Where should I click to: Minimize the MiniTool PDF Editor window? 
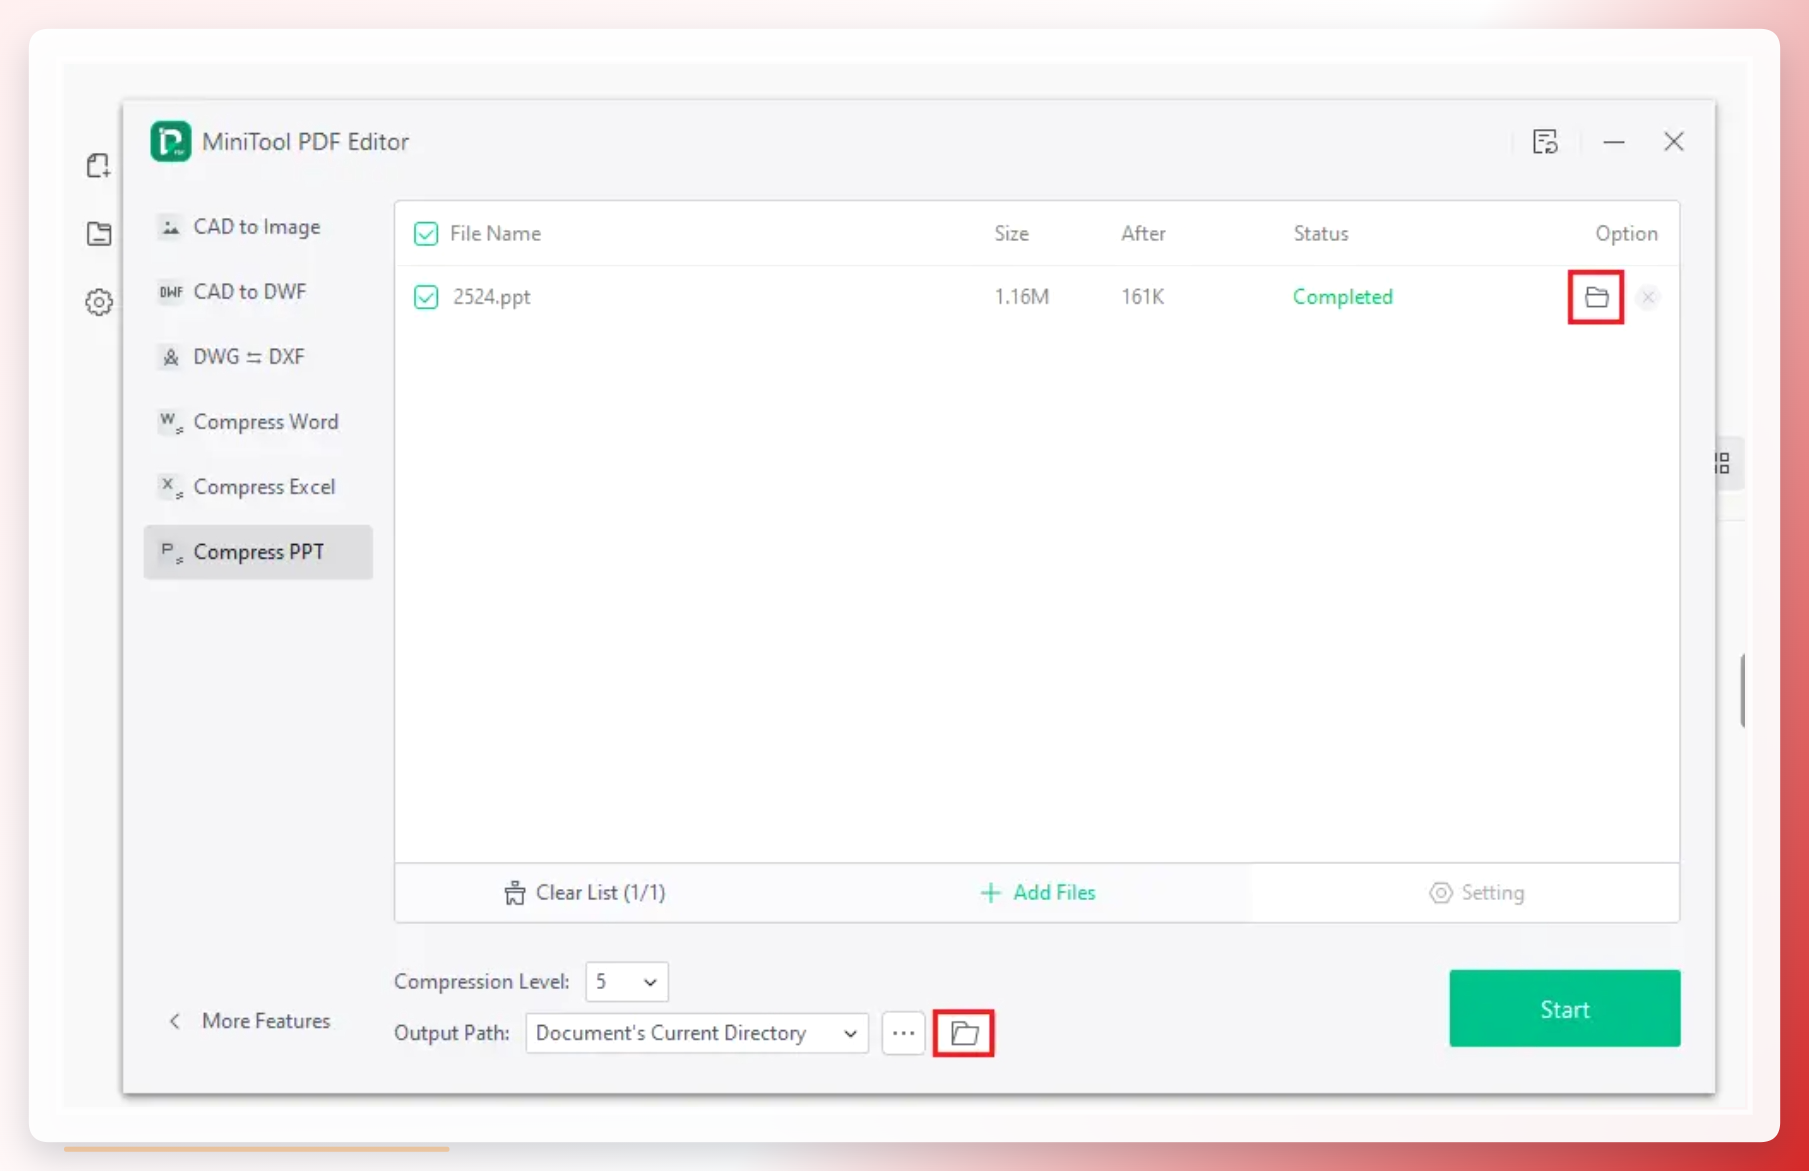pos(1613,142)
